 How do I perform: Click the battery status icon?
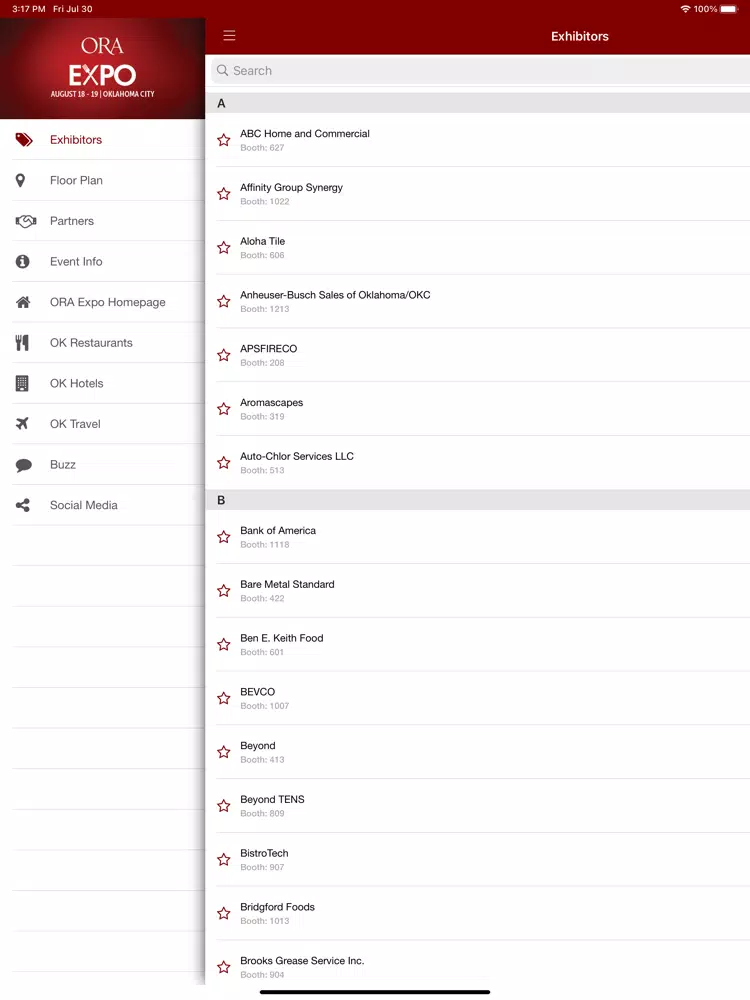pos(729,9)
